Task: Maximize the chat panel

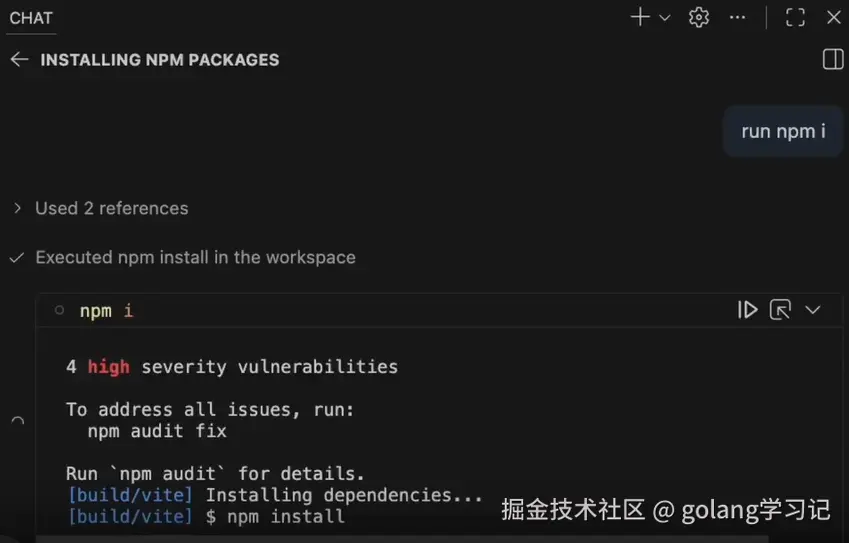Action: (795, 17)
